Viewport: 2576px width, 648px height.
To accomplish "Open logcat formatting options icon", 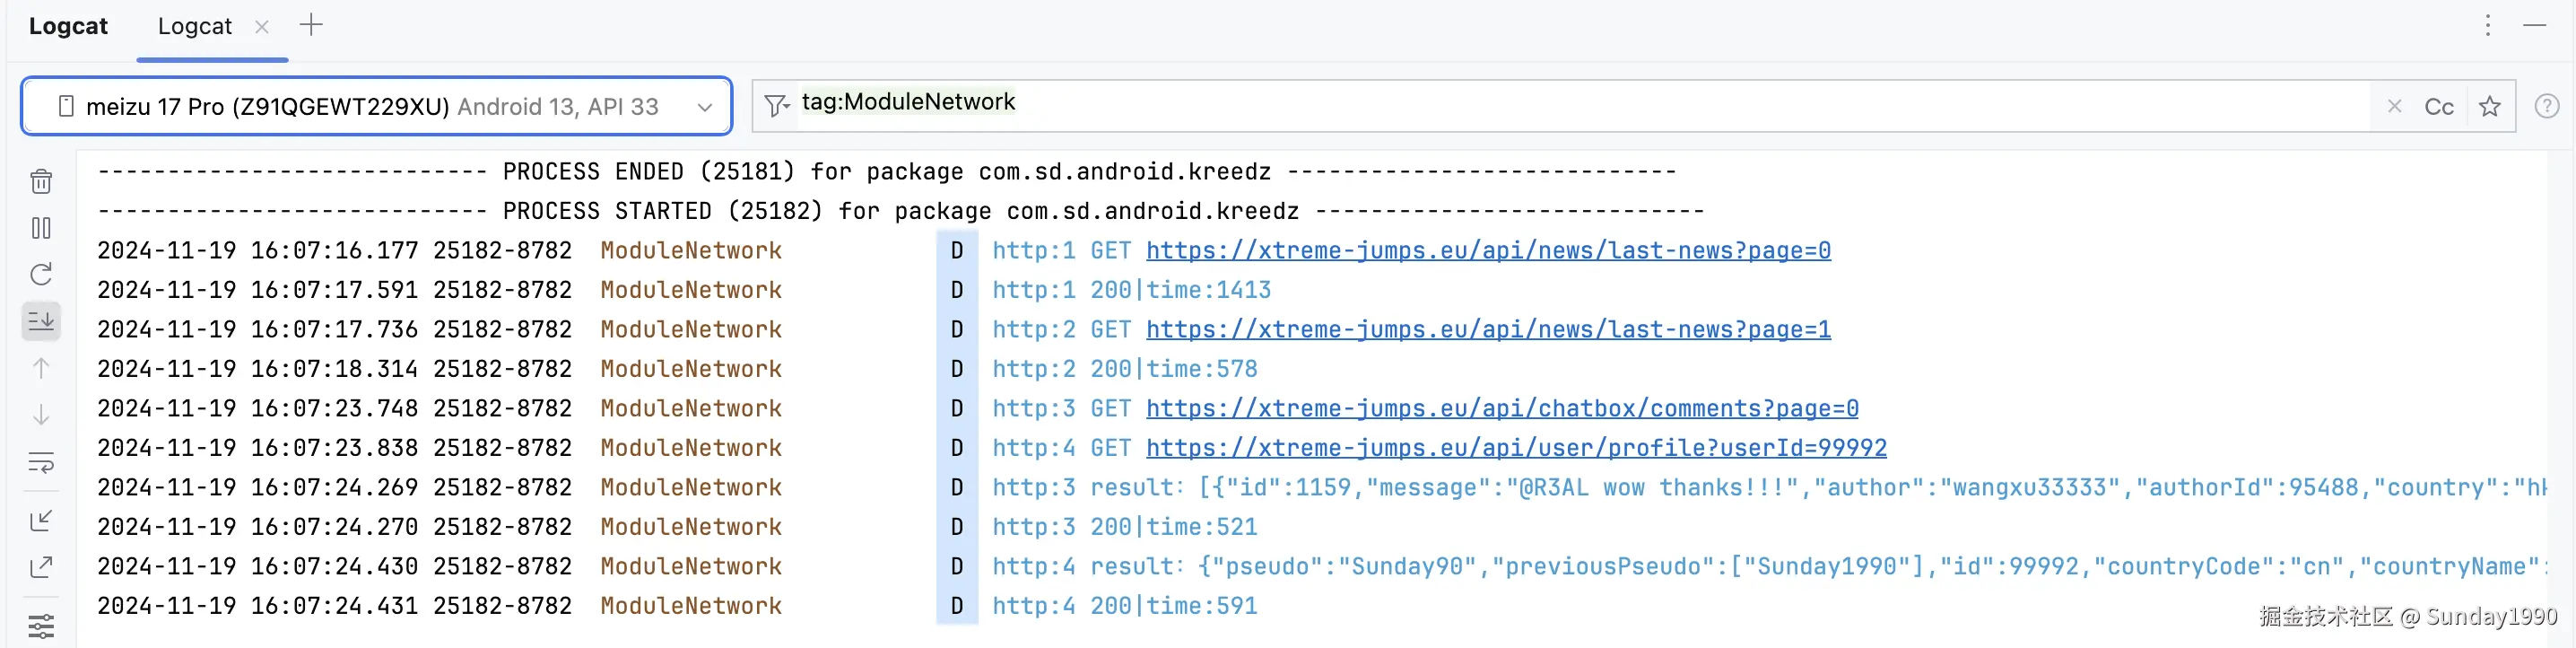I will point(41,626).
